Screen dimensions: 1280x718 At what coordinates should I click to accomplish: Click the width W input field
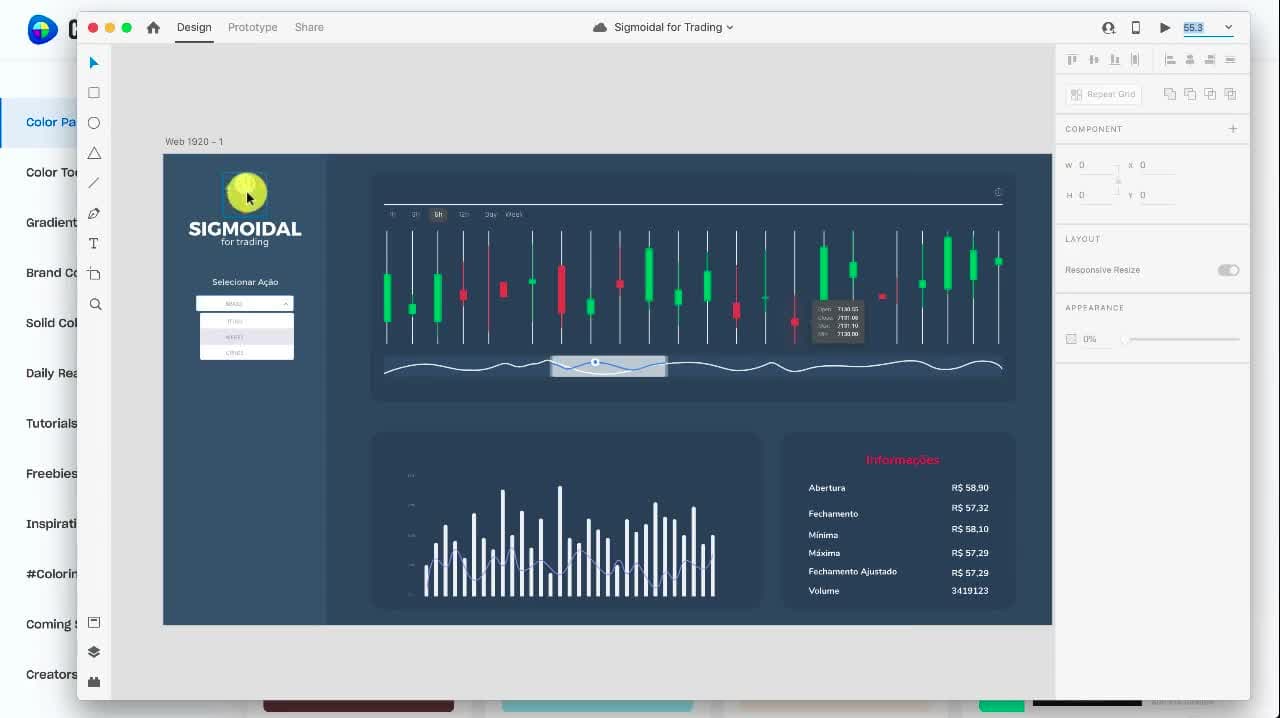(x=1095, y=165)
